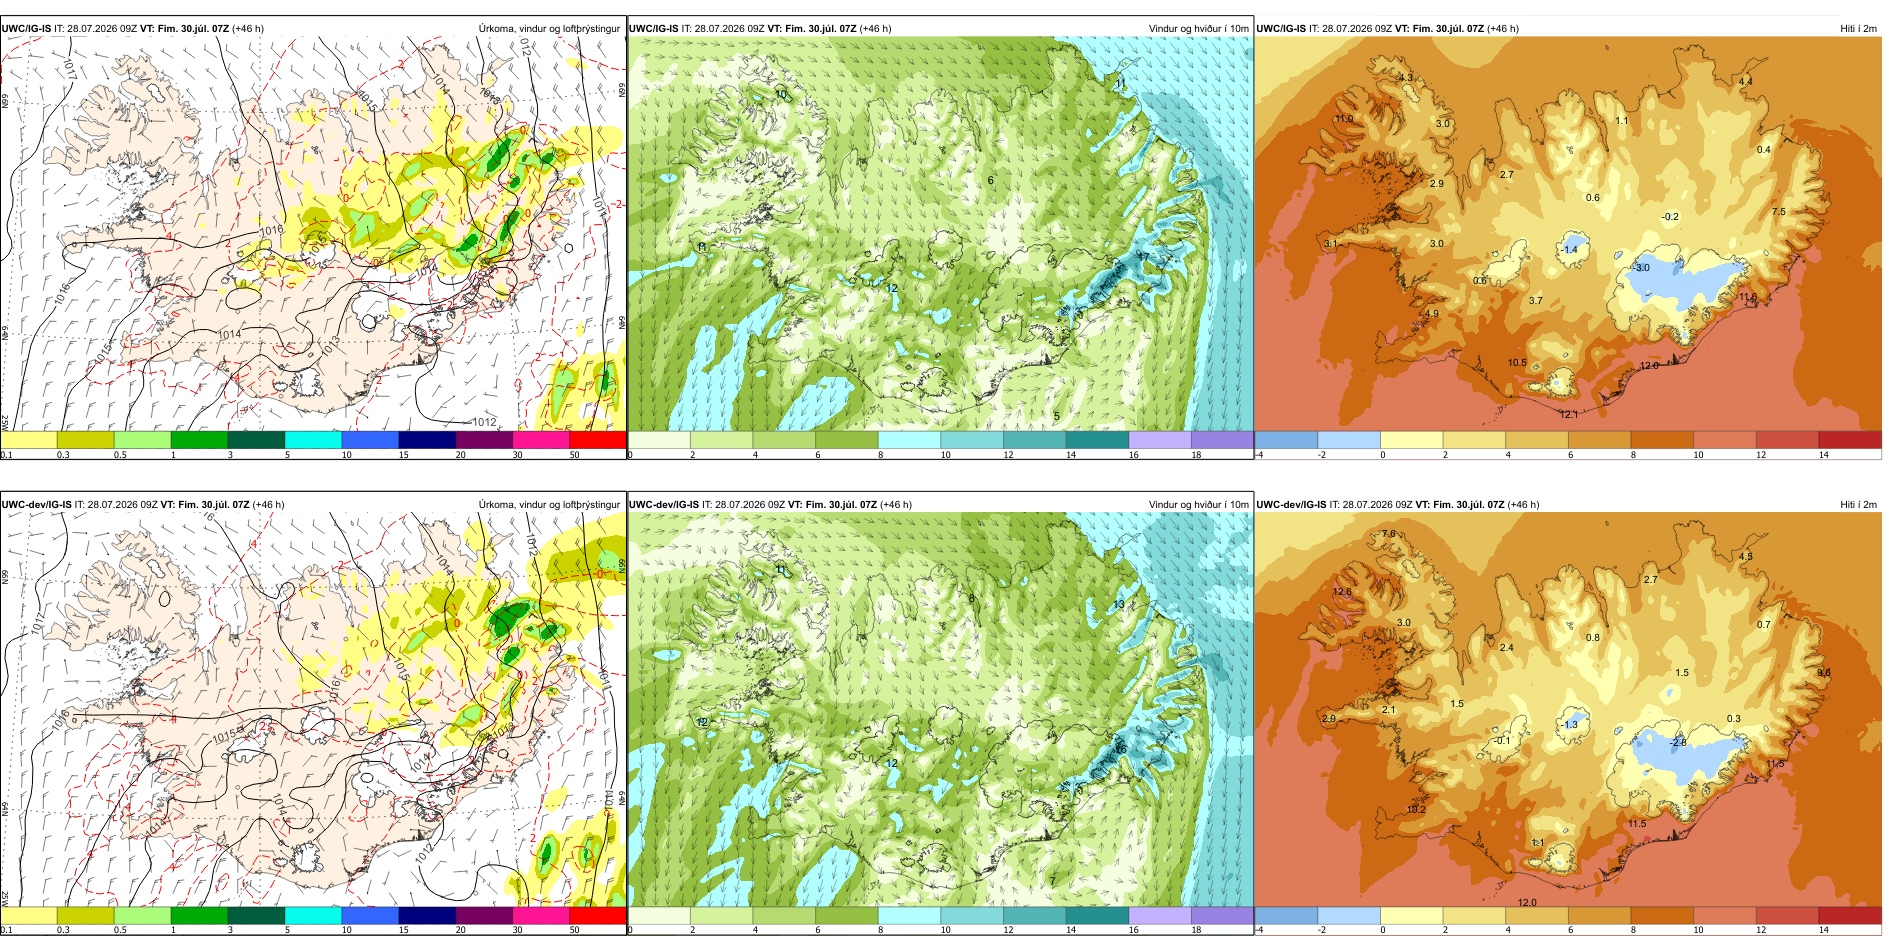This screenshot has height=950, width=1900.
Task: Select red 50 swatch in UWC precipitation legend
Action: tap(597, 440)
